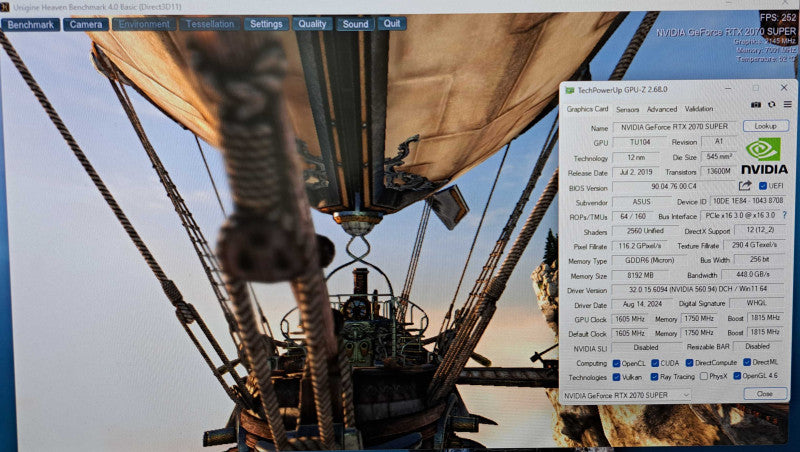Click the FPS counter in Heaven
This screenshot has width=800, height=452.
point(778,17)
